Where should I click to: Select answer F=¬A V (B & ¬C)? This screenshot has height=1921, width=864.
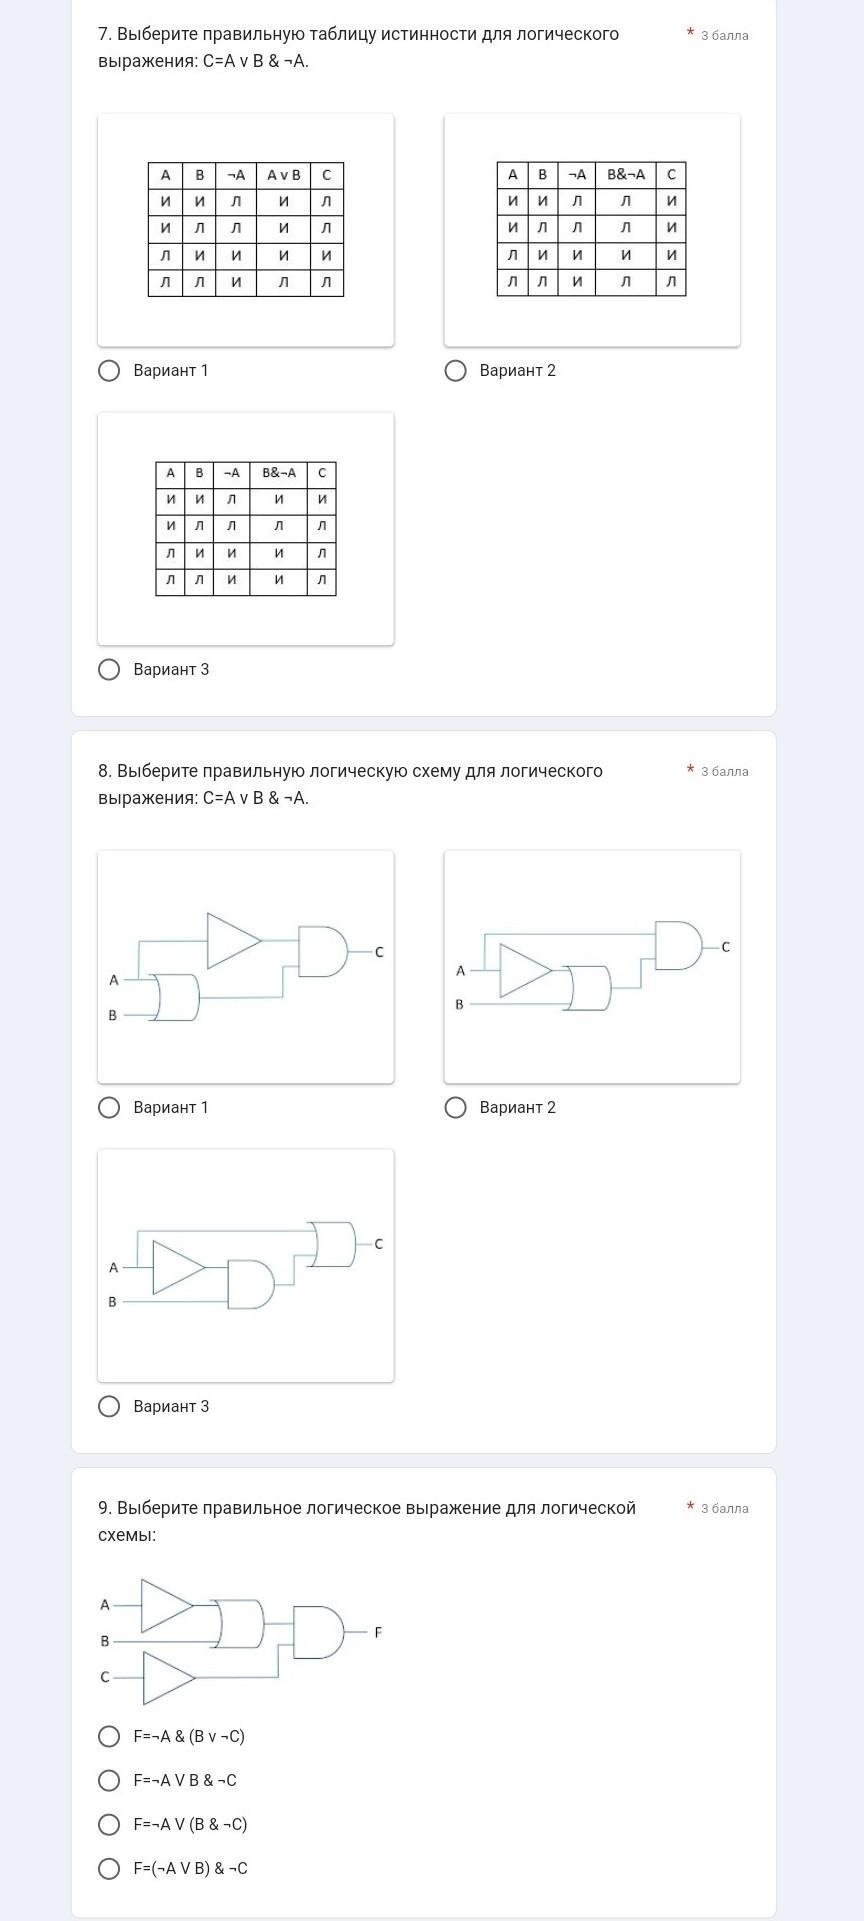click(x=109, y=1825)
